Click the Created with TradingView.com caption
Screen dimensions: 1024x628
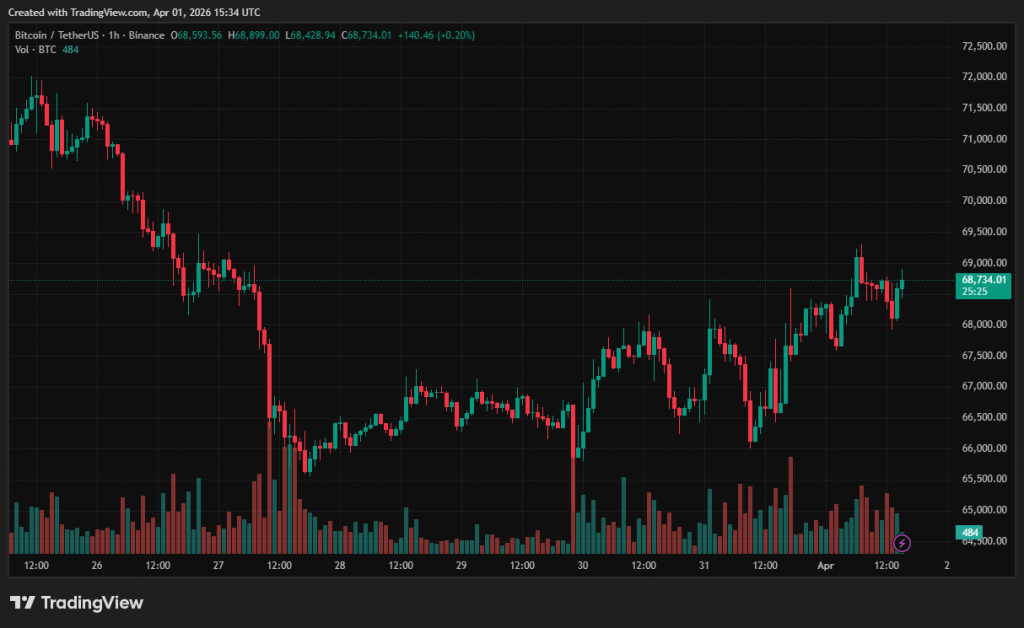134,12
